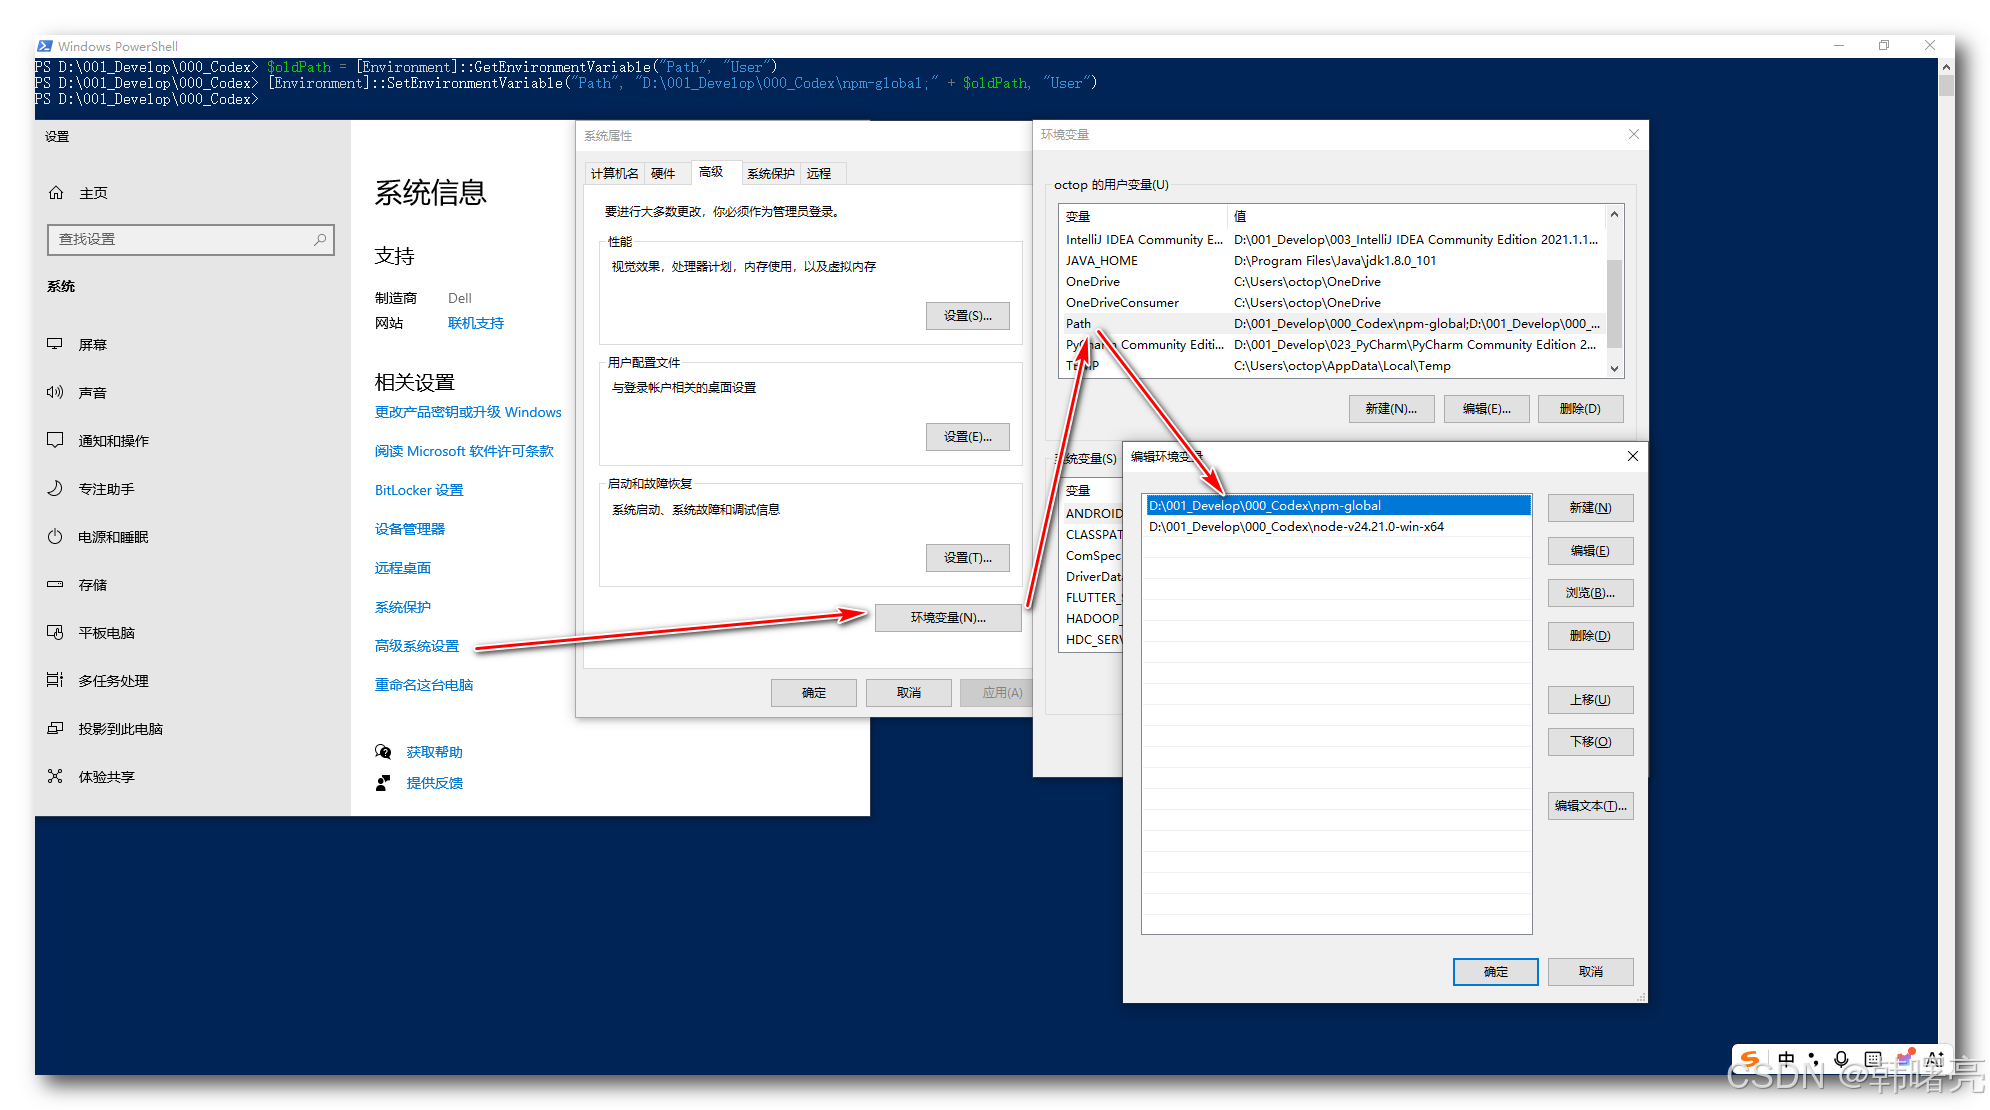Viewport: 1990px width, 1110px height.
Task: Click 编辑(E)... under user variables list
Action: [x=1486, y=409]
